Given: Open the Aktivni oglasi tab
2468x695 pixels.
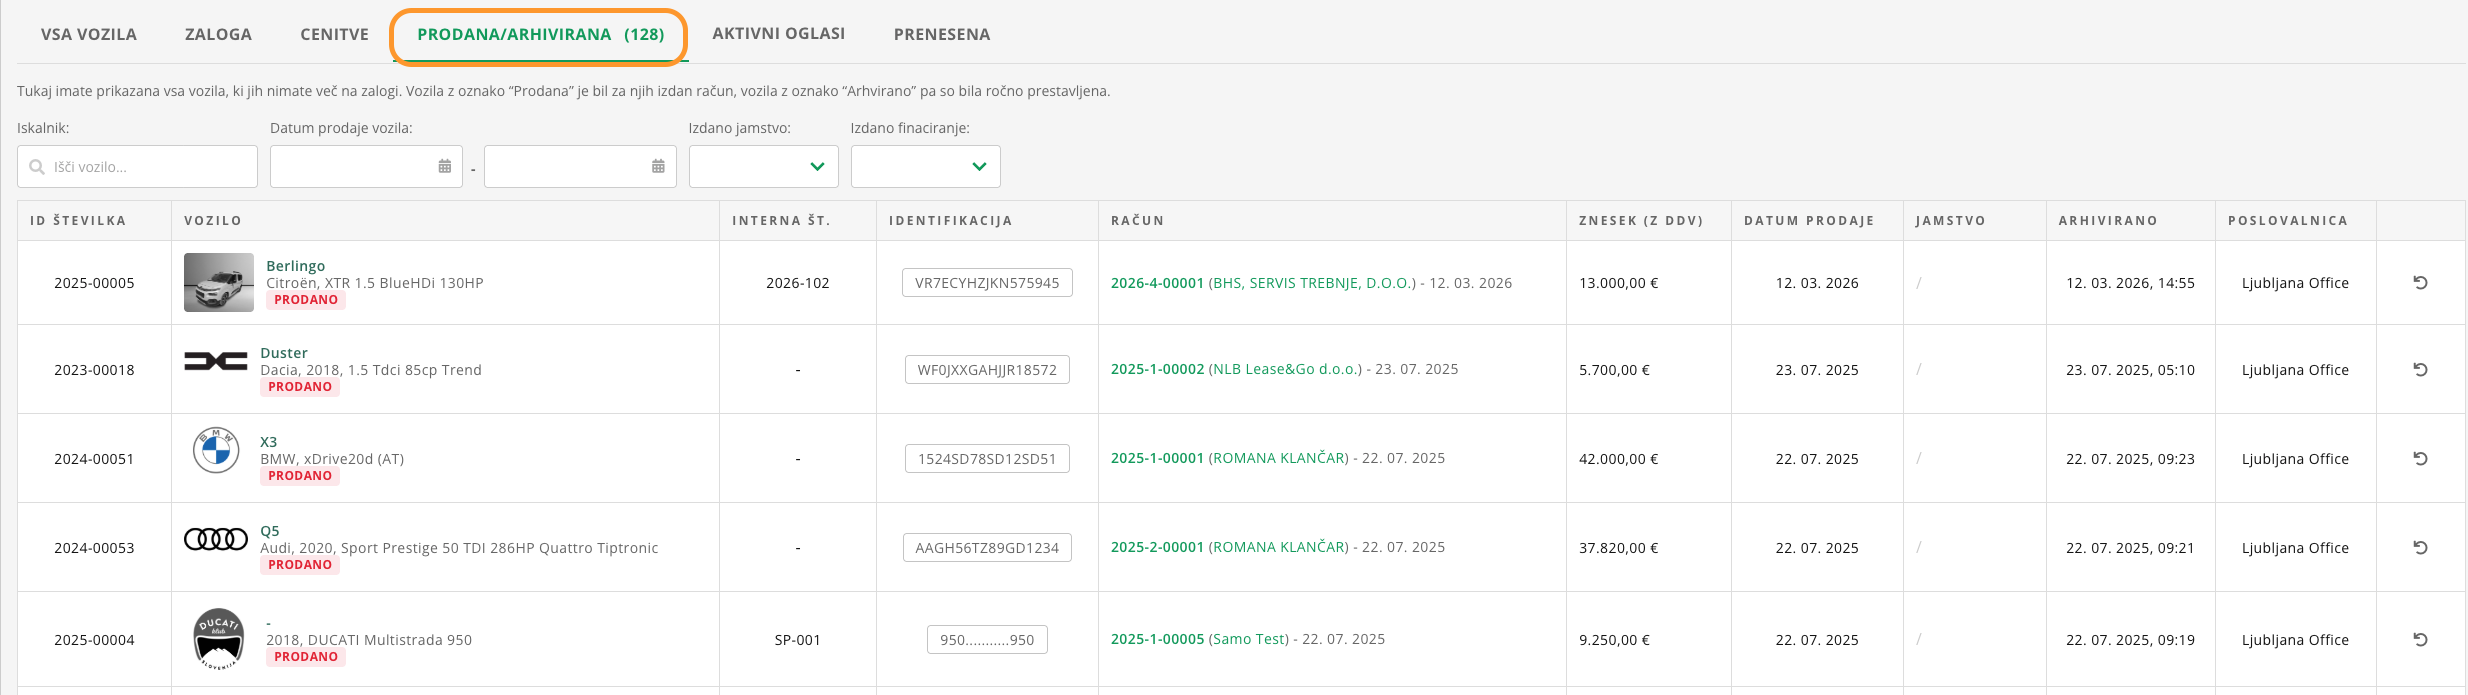Looking at the screenshot, I should coord(778,34).
